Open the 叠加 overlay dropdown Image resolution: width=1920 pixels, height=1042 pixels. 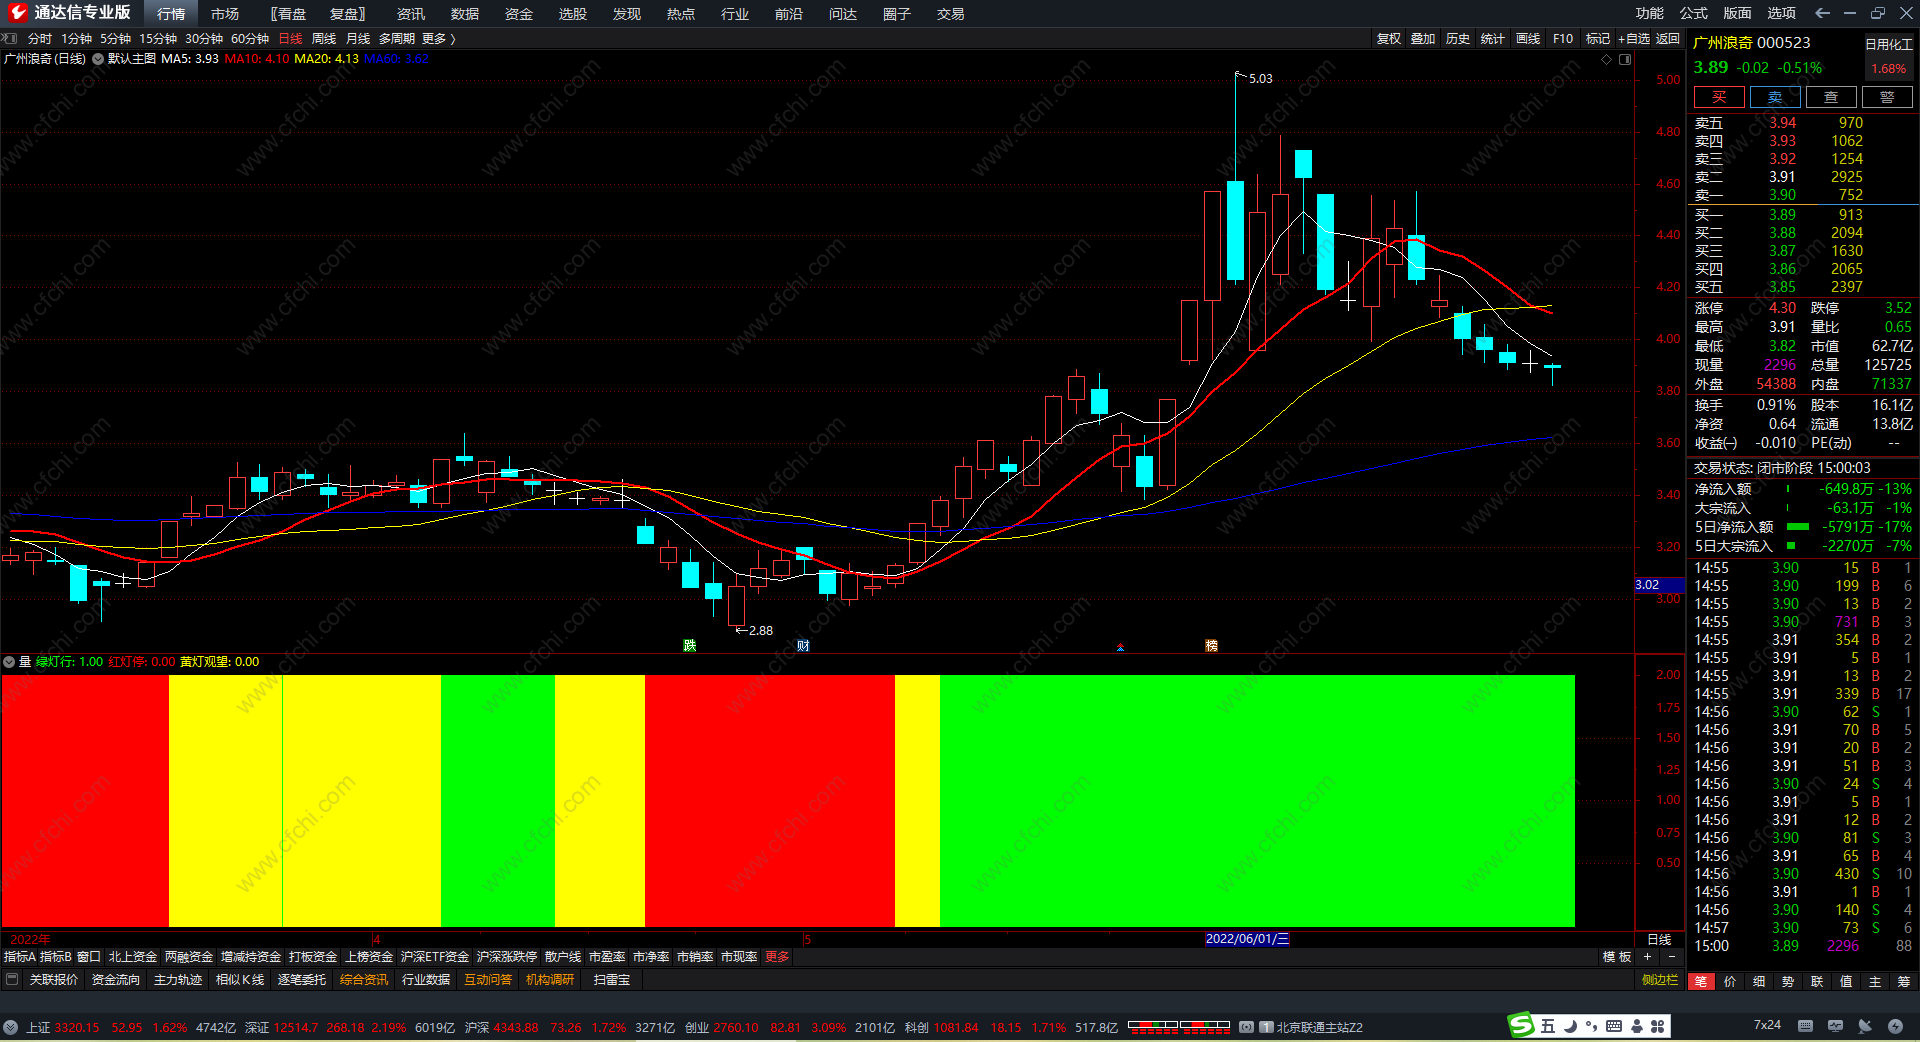click(1423, 39)
